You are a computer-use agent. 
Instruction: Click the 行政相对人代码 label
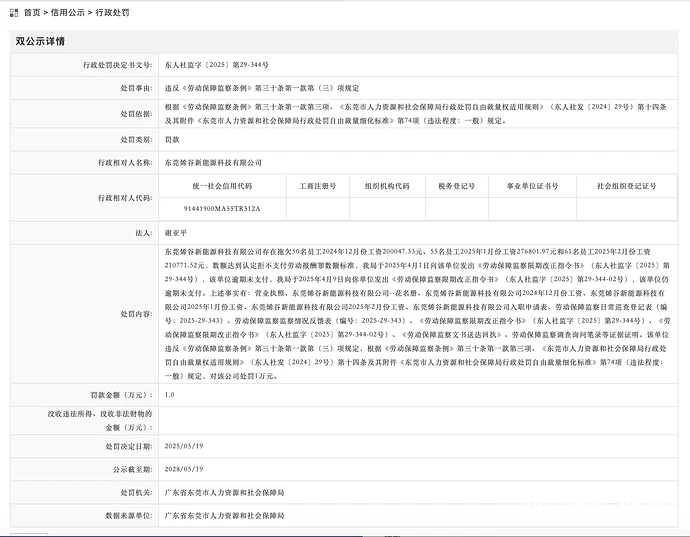pos(125,198)
